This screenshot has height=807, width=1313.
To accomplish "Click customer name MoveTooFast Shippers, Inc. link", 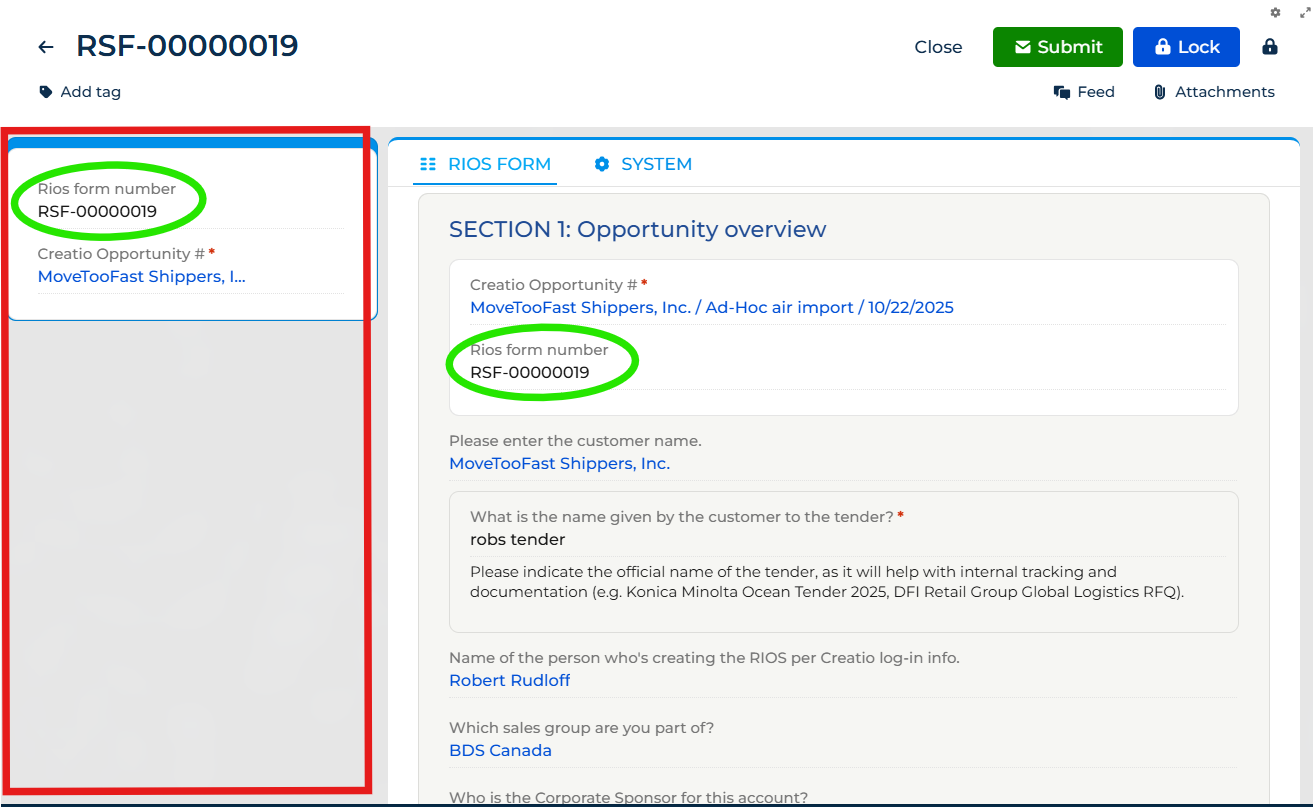I will coord(559,463).
